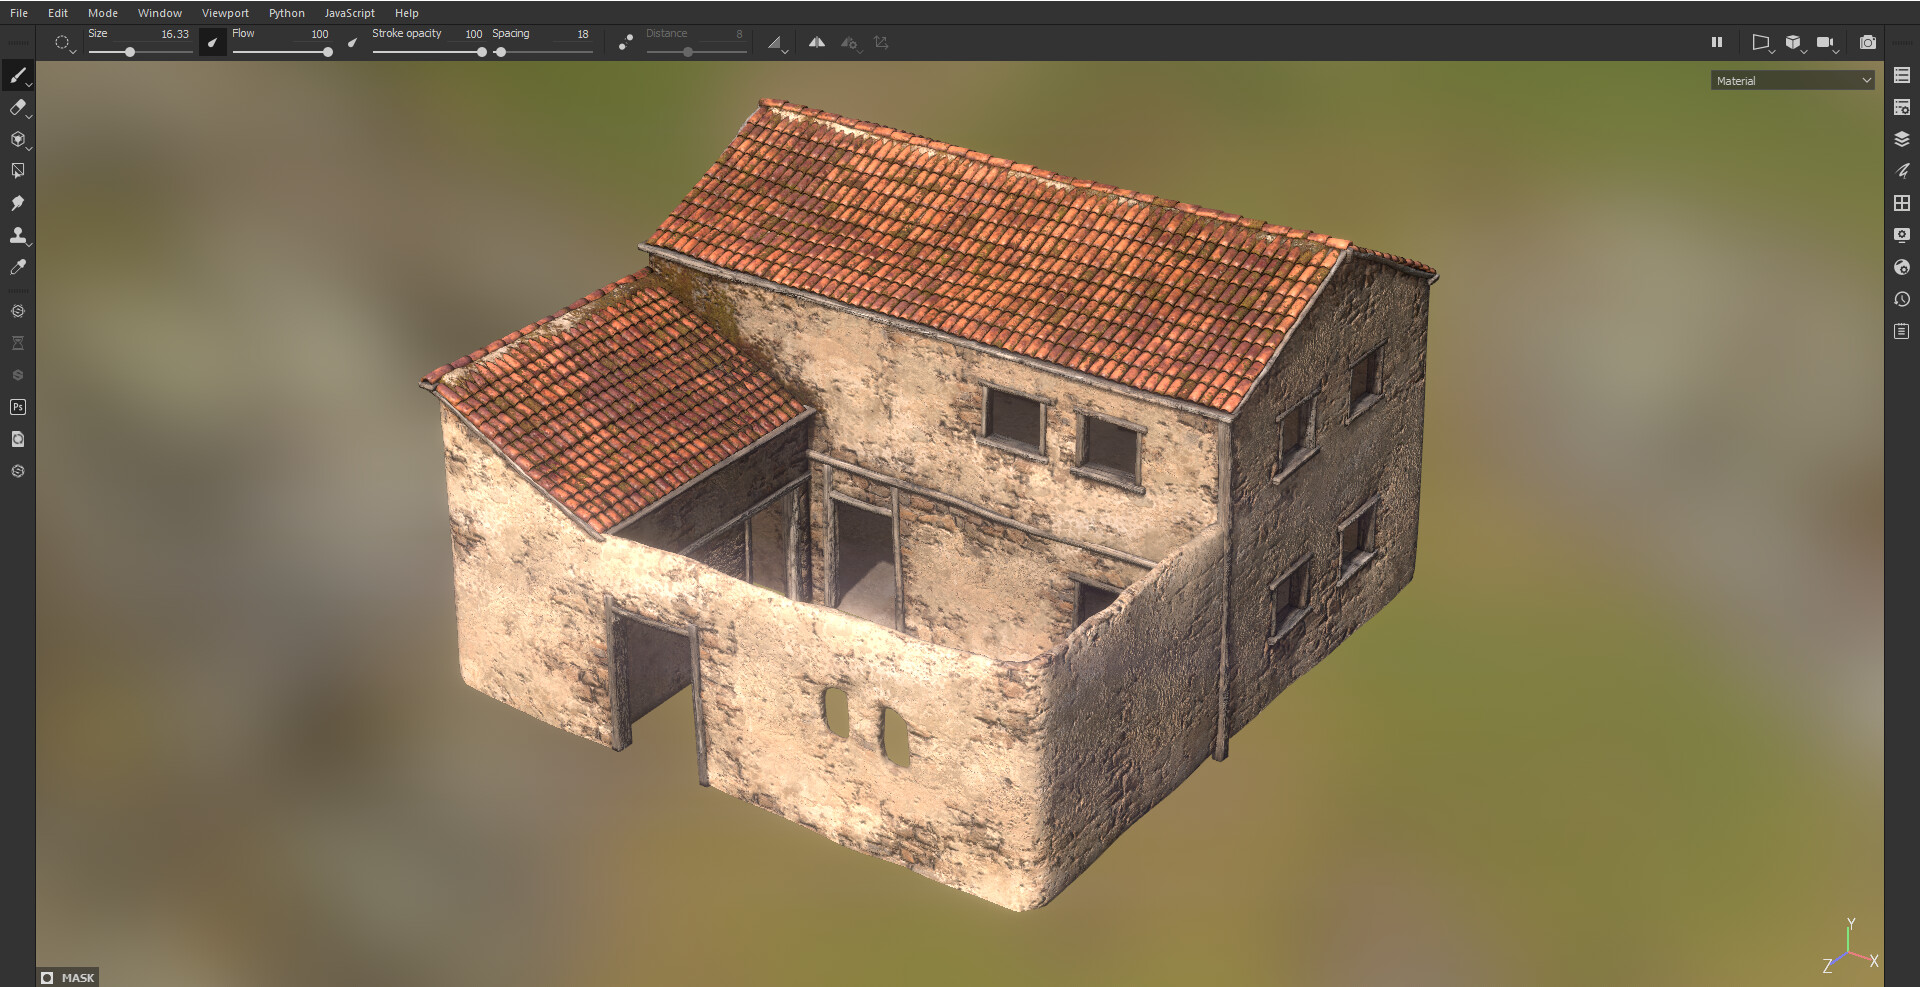The height and width of the screenshot is (987, 1920).
Task: Select the Paint brush tool
Action: (18, 76)
